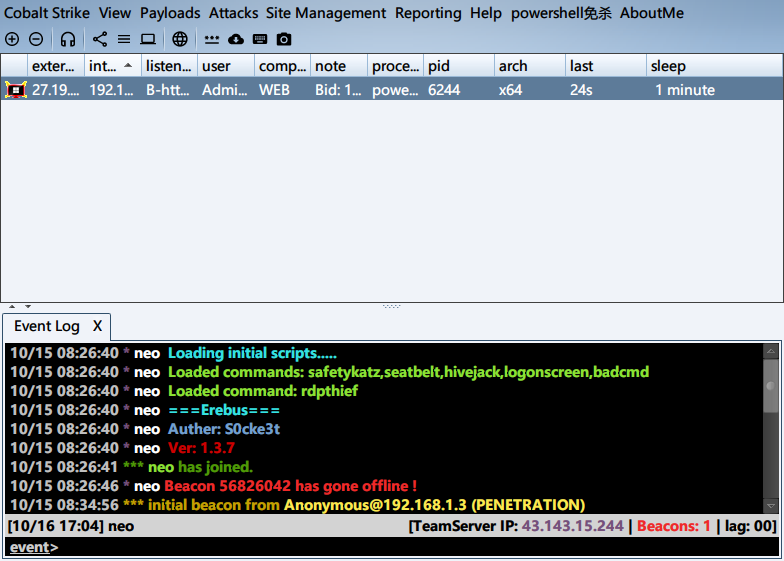Click the 'Auther: S0cke3t' log line

(224, 429)
